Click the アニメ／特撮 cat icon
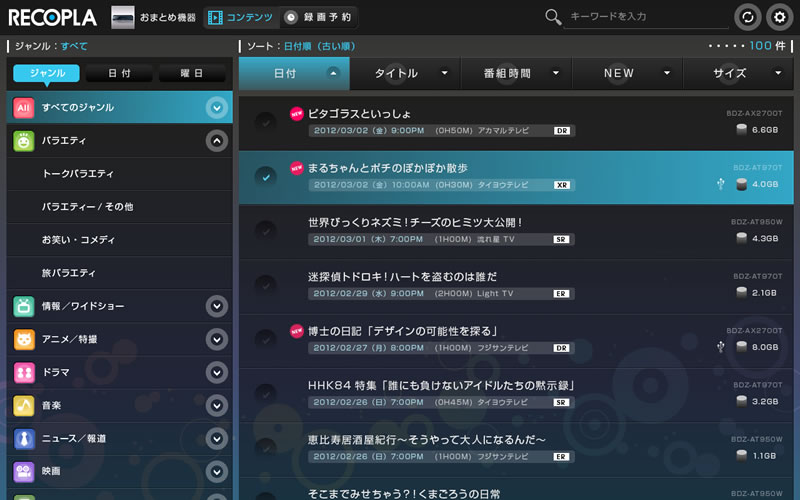800x500 pixels. coord(23,339)
